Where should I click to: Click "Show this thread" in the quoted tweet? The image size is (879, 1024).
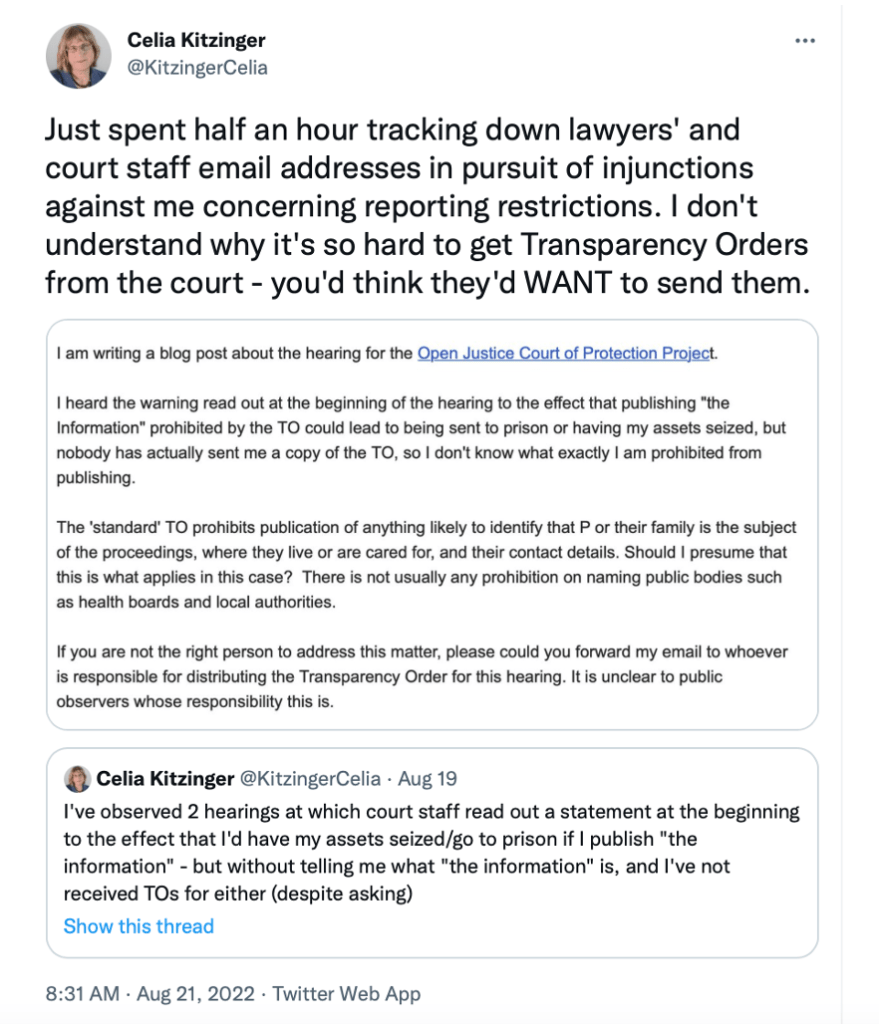point(138,926)
